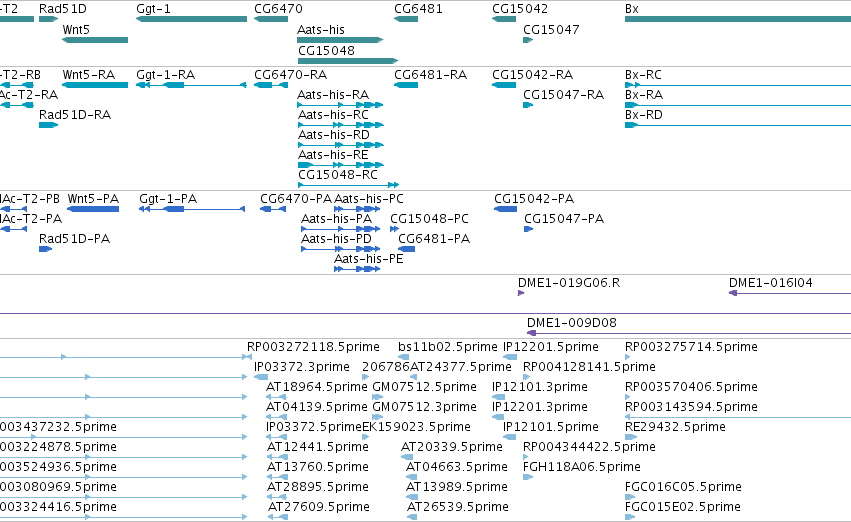Image resolution: width=851 pixels, height=522 pixels.
Task: Open the CG15047-PA protein label
Action: 564,219
